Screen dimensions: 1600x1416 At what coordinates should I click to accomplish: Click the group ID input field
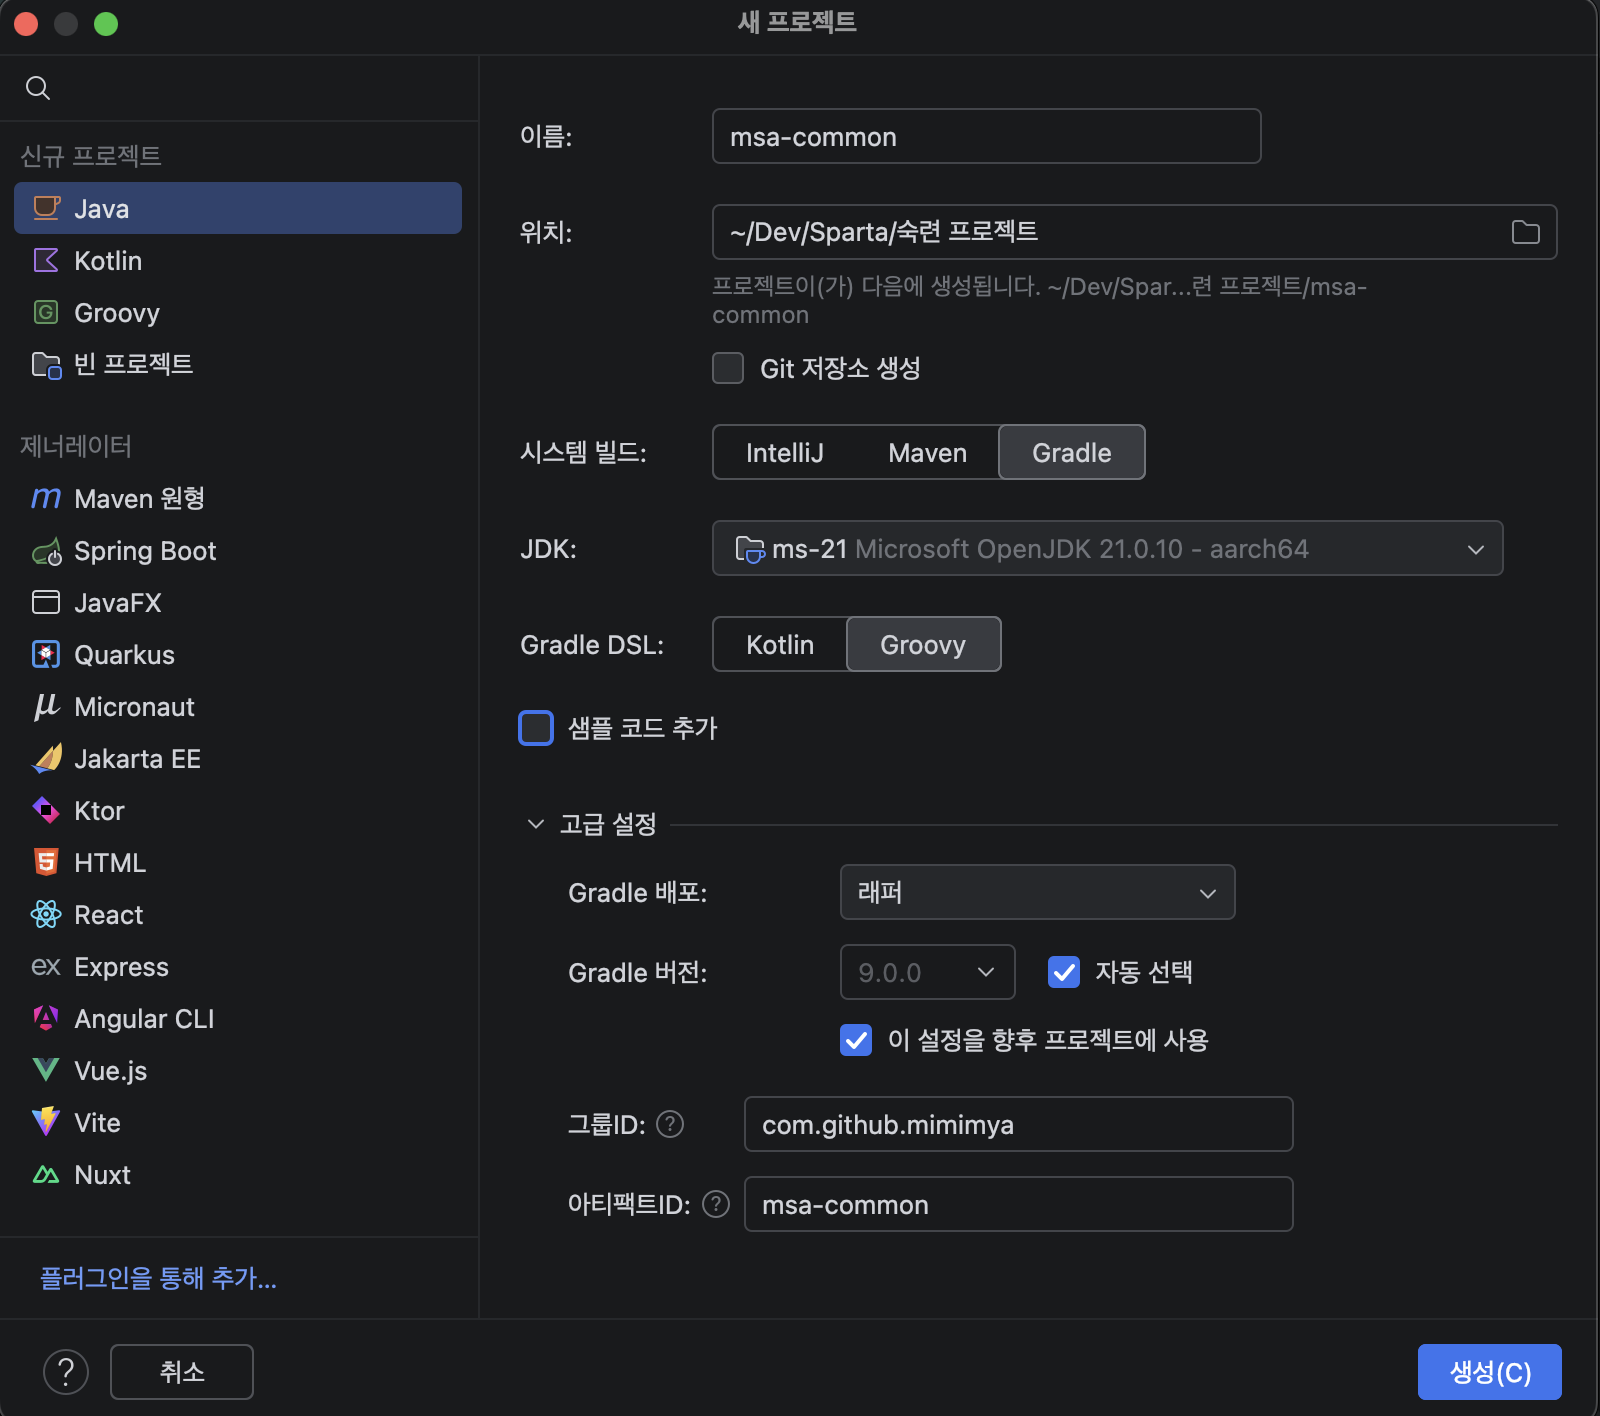pyautogui.click(x=1018, y=1124)
